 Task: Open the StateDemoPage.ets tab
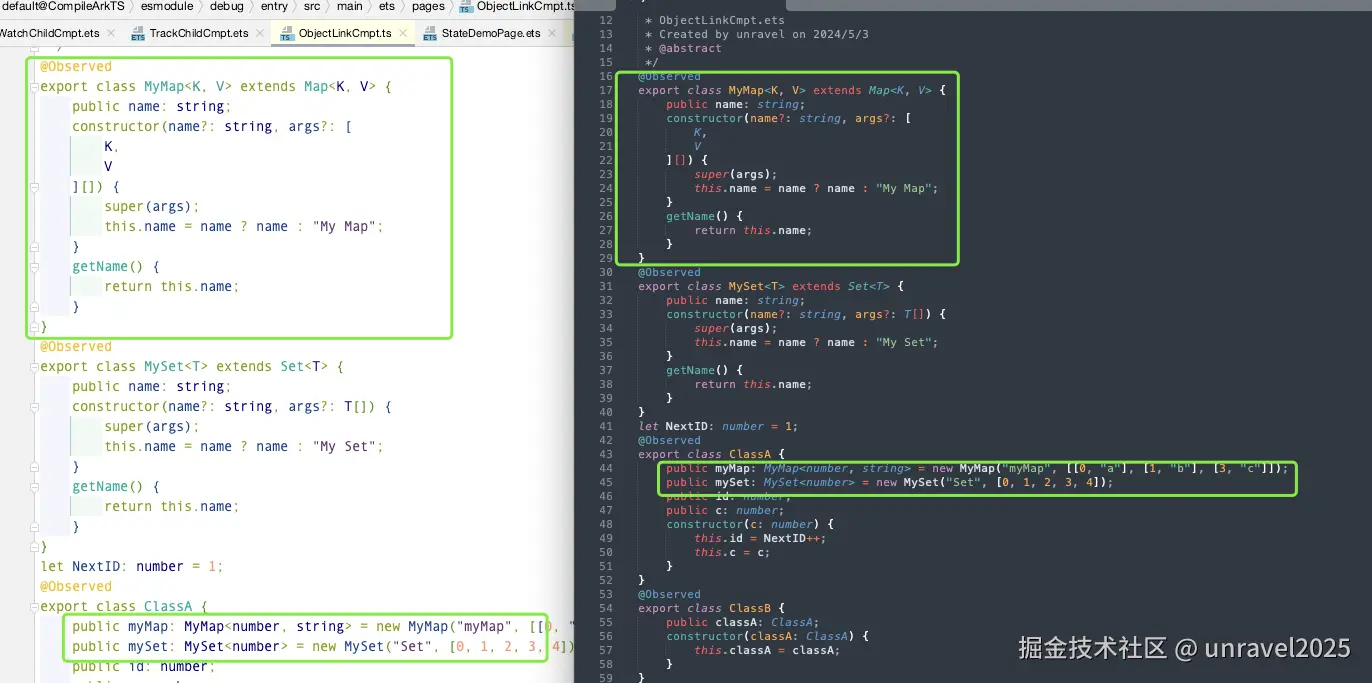point(491,33)
